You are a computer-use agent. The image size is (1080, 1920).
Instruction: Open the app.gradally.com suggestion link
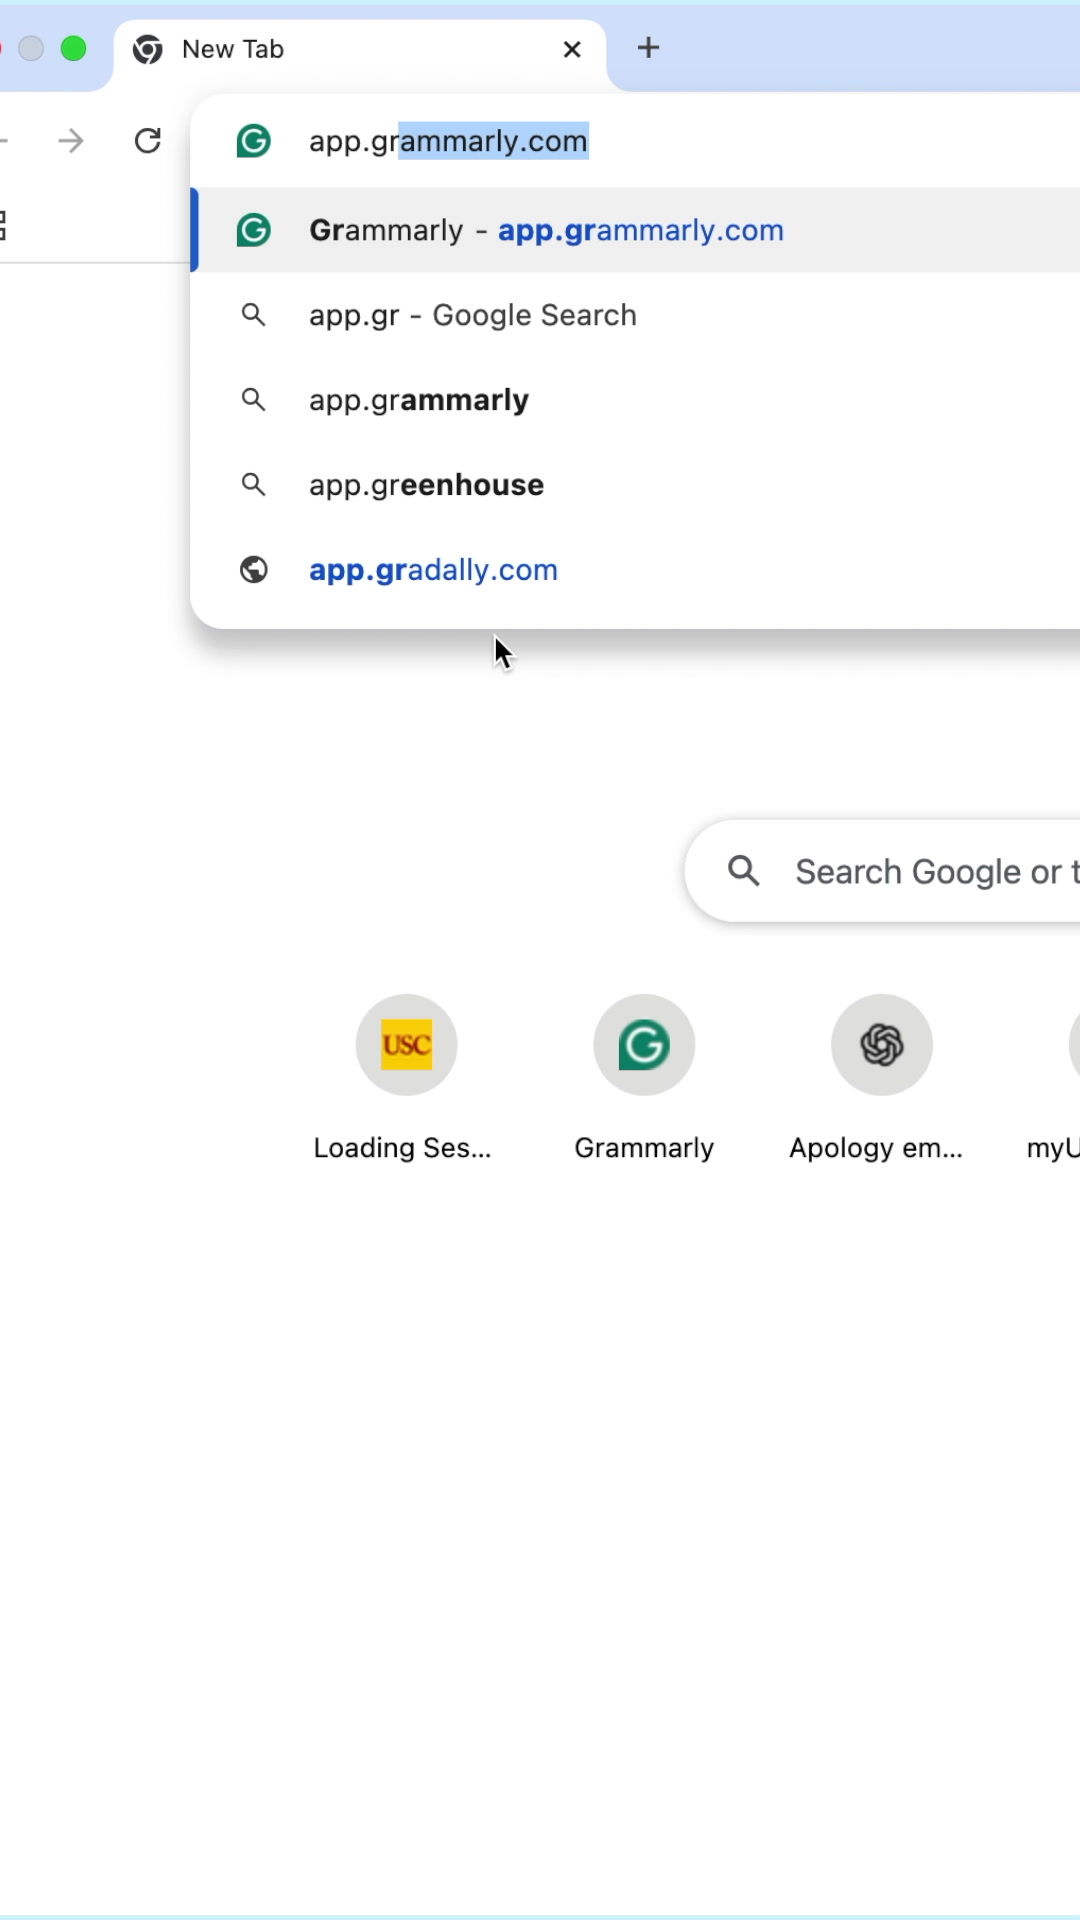pos(433,570)
